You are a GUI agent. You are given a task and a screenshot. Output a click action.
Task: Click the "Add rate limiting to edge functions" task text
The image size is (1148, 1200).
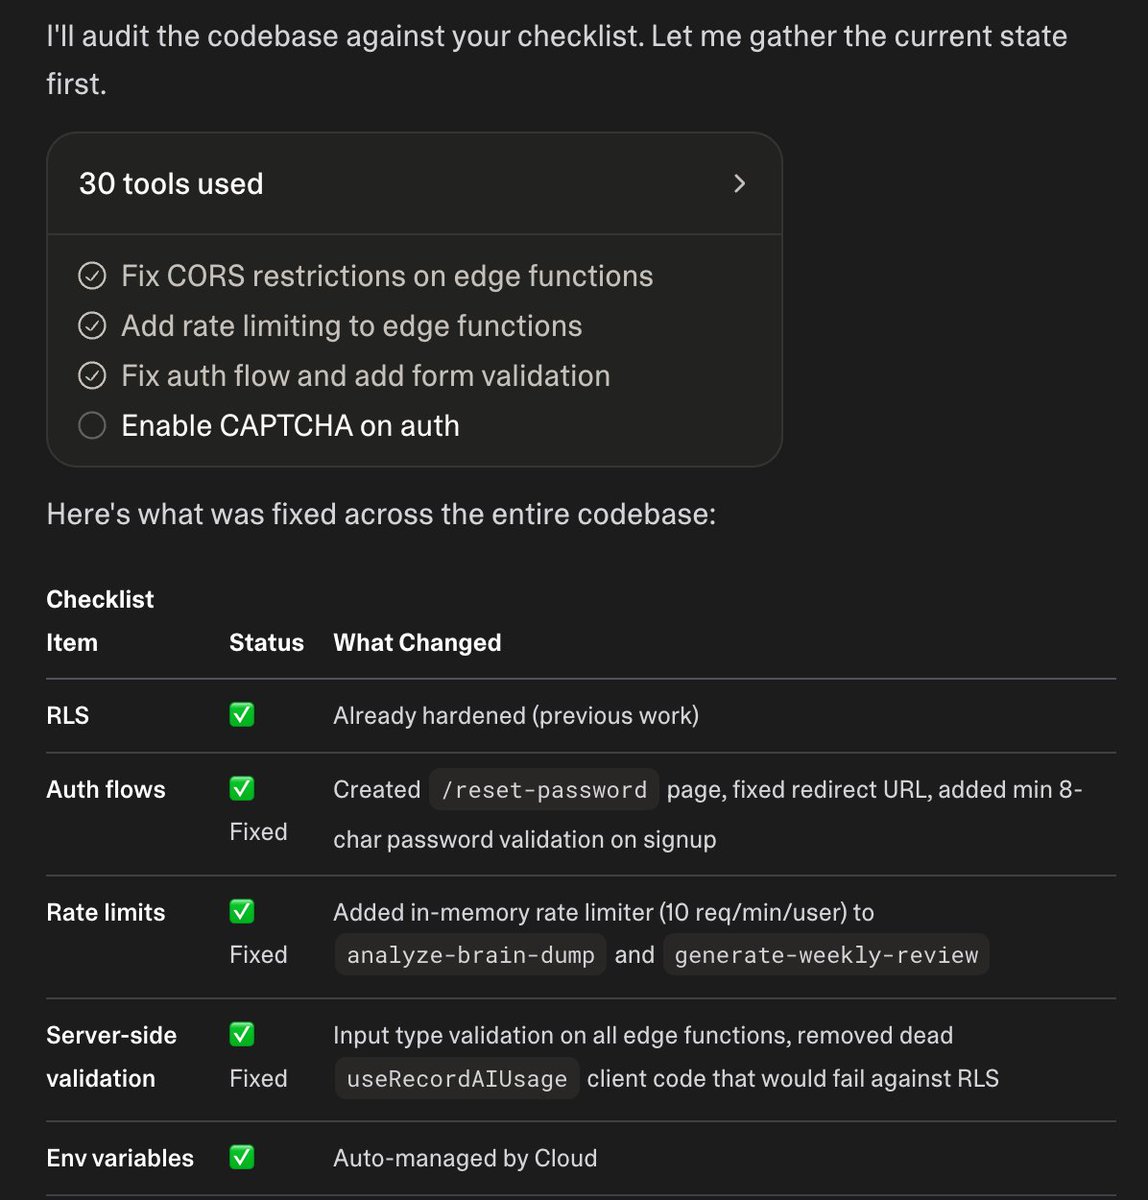[351, 326]
